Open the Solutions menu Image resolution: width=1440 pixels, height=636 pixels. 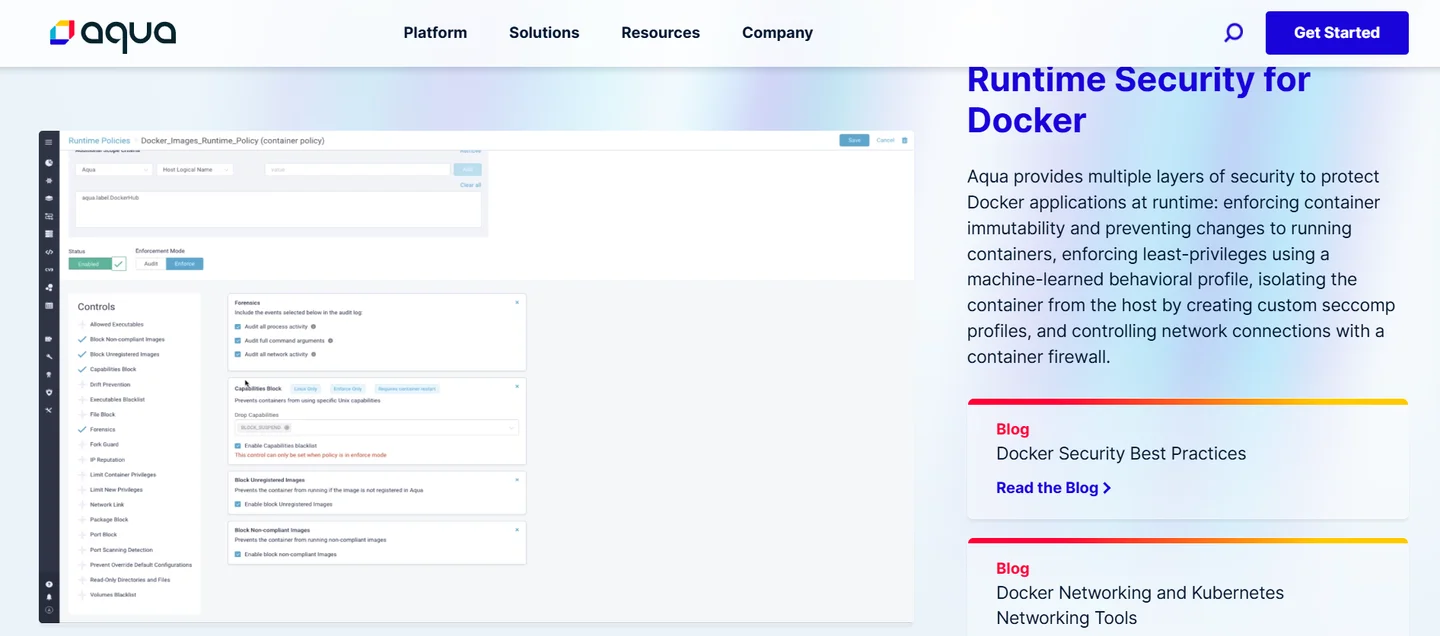pyautogui.click(x=544, y=33)
